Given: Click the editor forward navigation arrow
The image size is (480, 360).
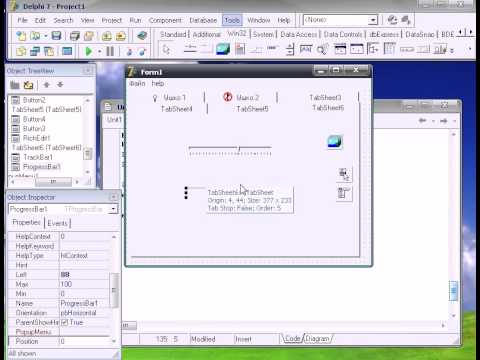Looking at the screenshot, I should [x=444, y=121].
